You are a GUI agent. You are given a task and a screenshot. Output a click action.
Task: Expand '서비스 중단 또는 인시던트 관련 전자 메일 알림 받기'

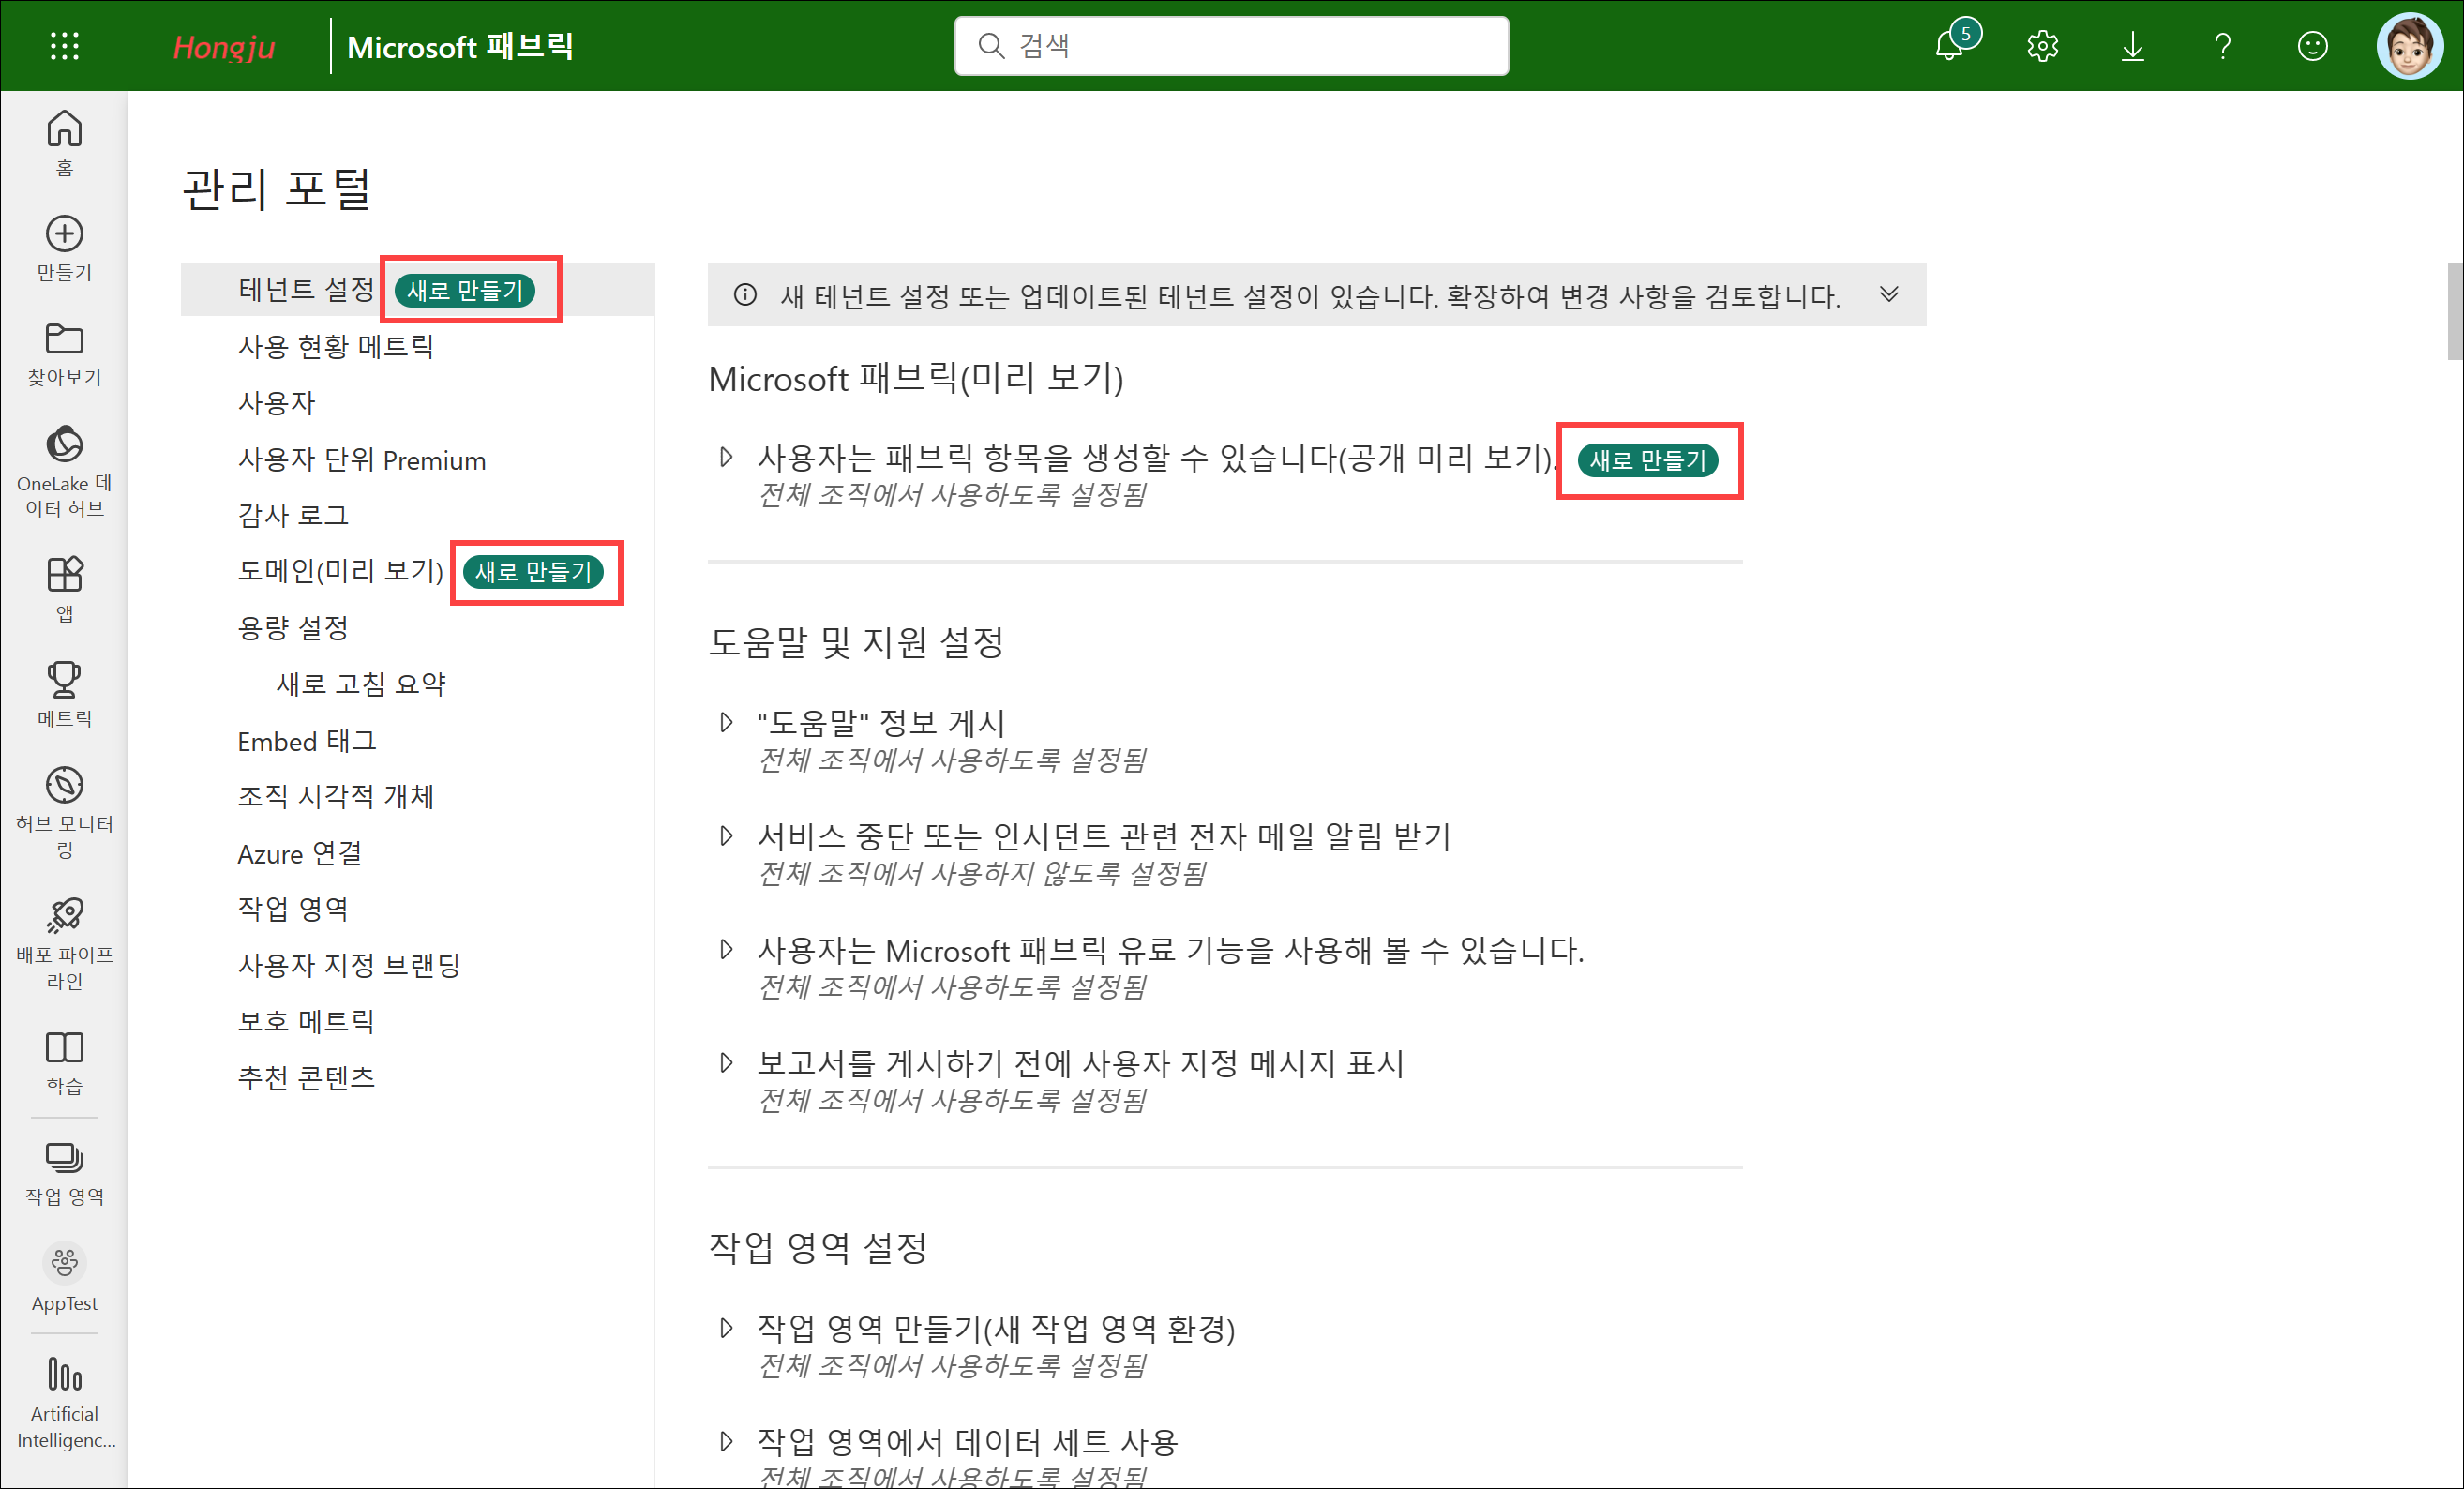(726, 835)
